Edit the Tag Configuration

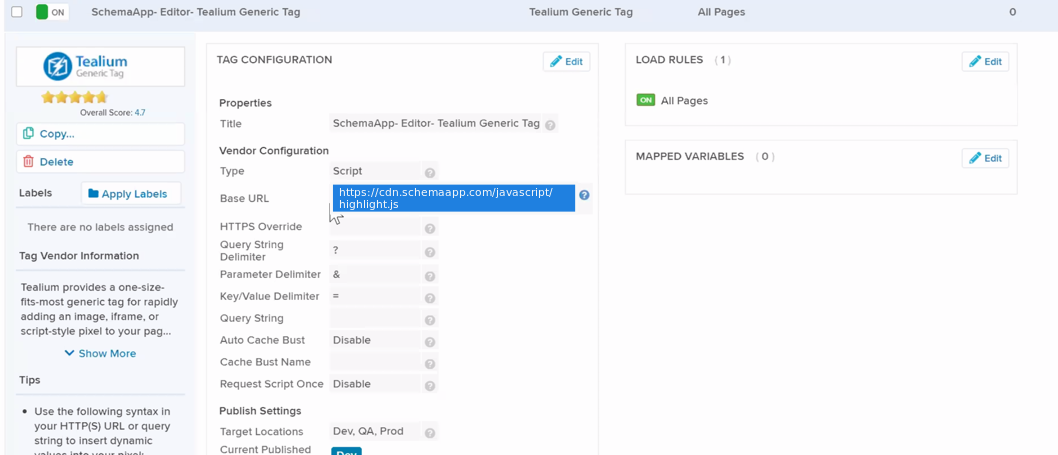[567, 61]
